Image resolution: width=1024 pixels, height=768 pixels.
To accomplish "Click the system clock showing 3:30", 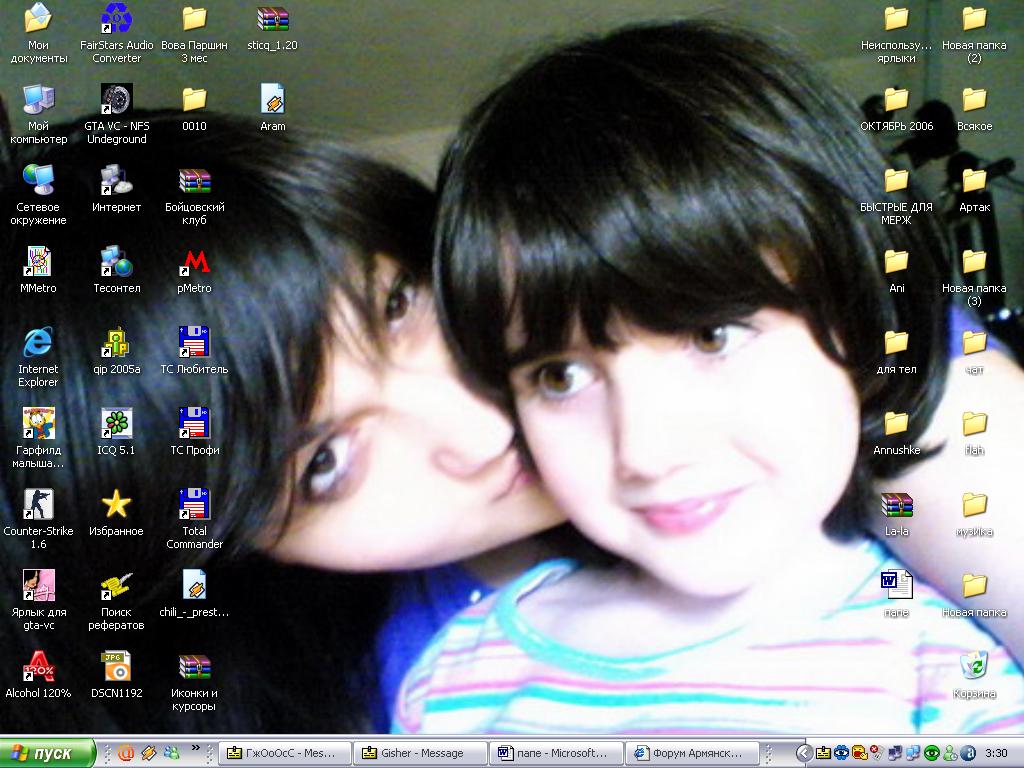I will tap(996, 753).
